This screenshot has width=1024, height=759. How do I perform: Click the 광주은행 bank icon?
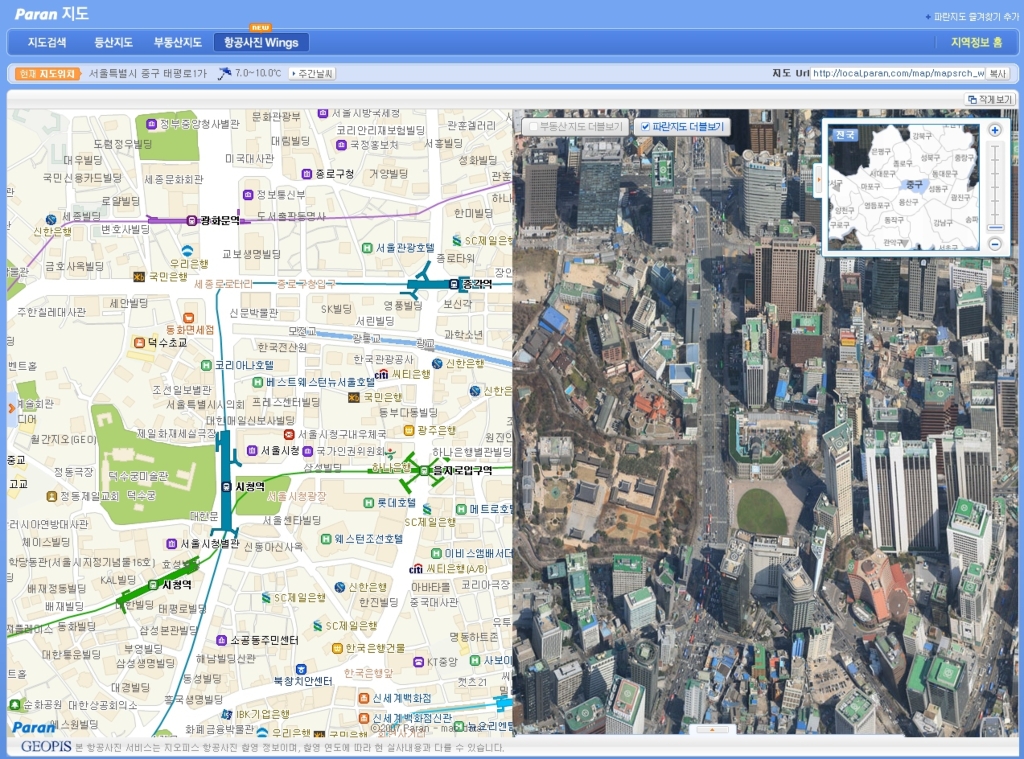(409, 430)
